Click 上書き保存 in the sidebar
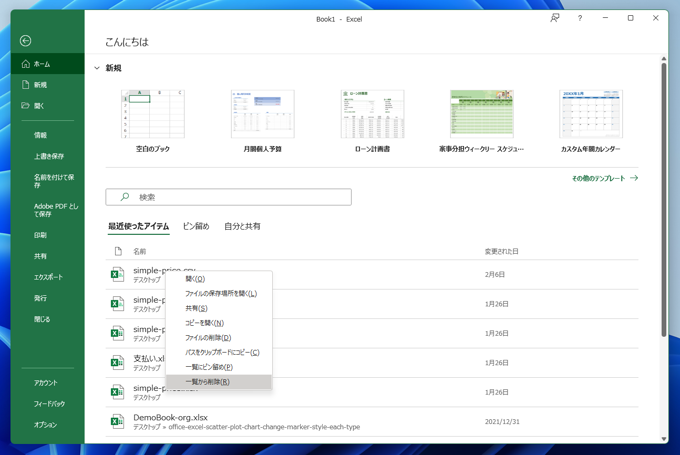The width and height of the screenshot is (680, 455). (x=48, y=156)
